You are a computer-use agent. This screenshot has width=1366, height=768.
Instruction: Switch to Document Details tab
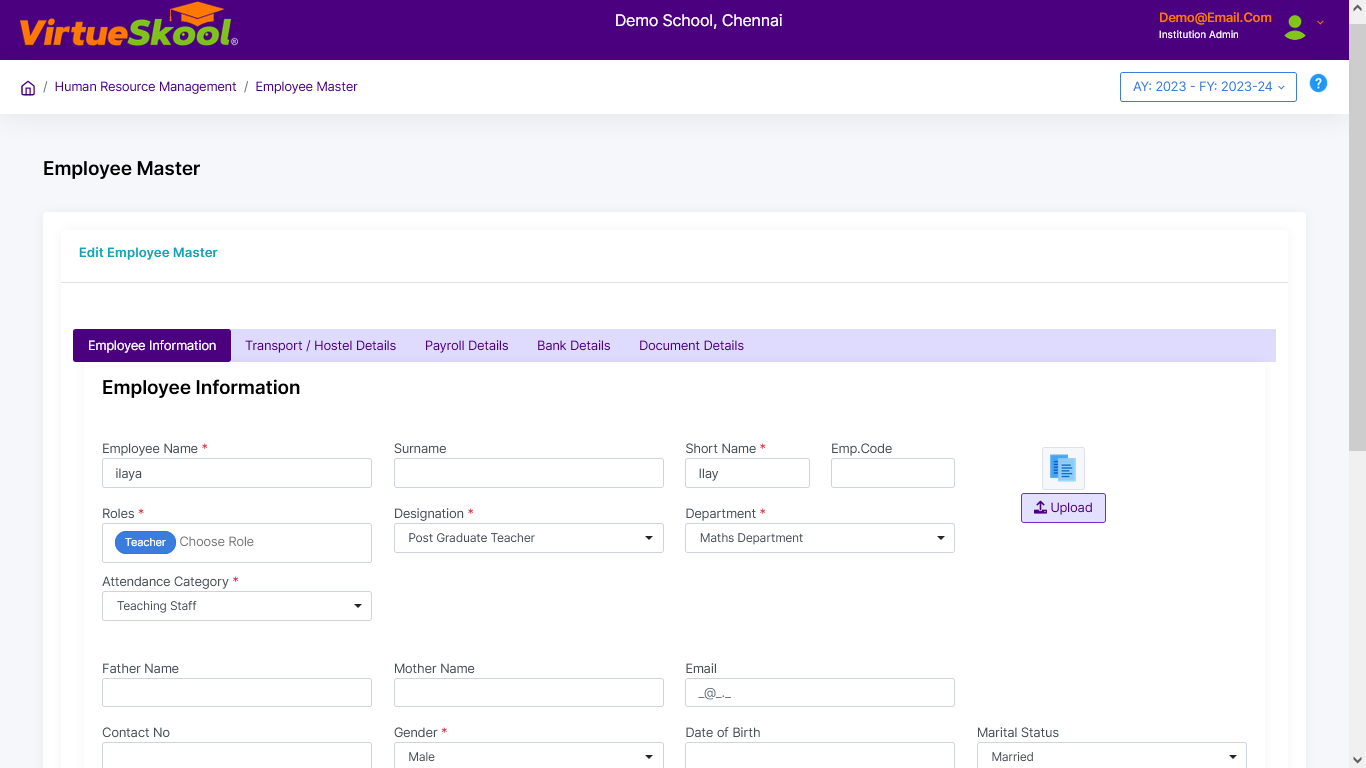691,346
